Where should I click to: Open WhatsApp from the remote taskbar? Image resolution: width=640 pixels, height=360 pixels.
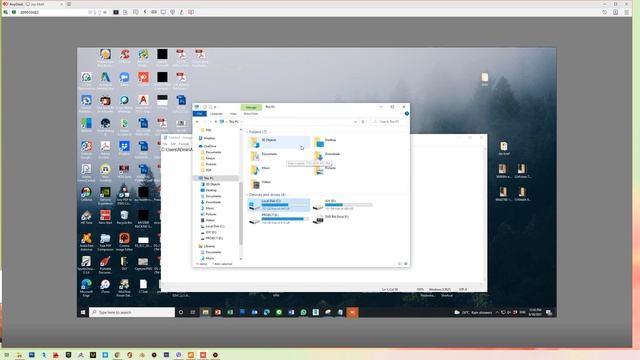click(x=303, y=312)
